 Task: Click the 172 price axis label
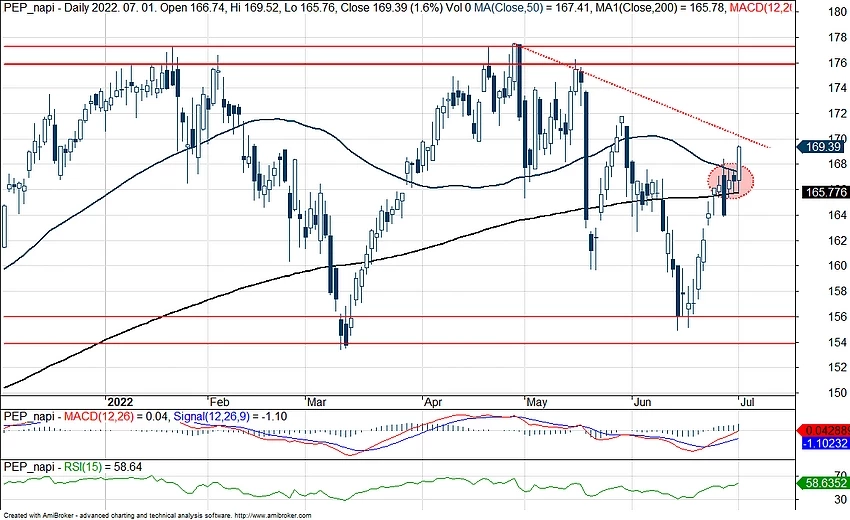coord(838,113)
